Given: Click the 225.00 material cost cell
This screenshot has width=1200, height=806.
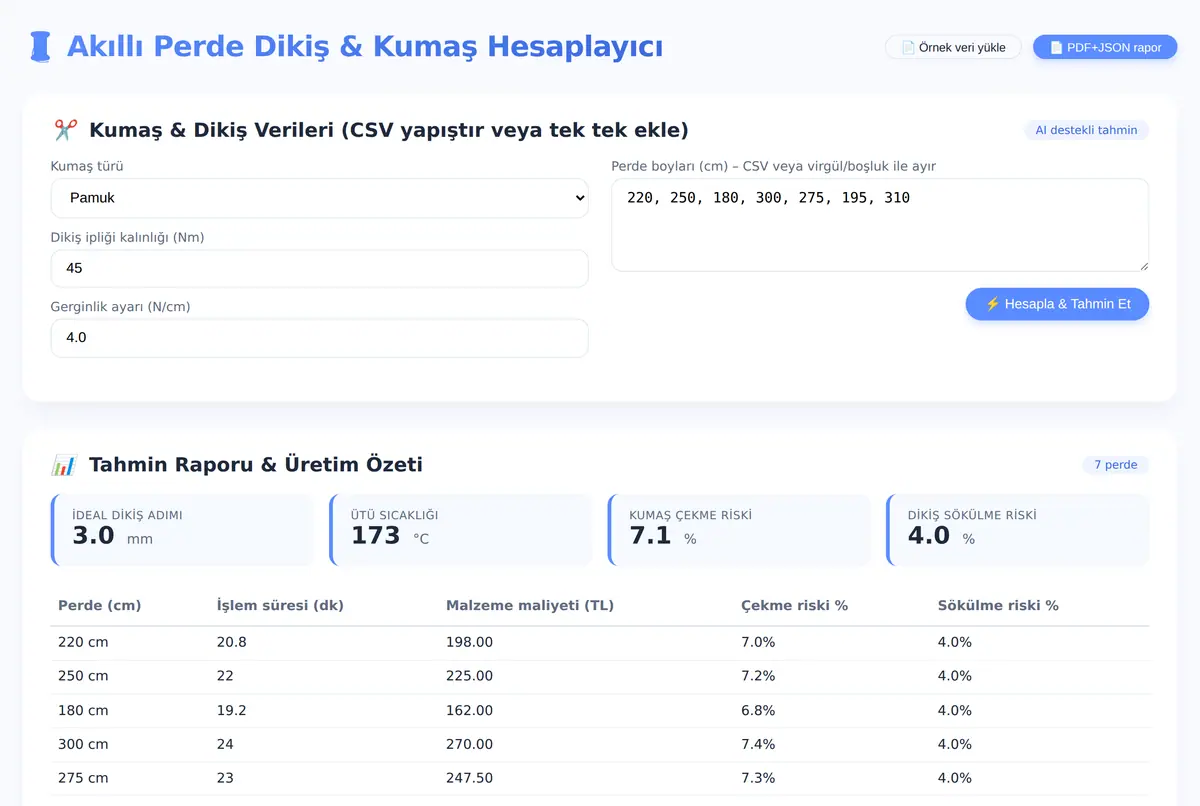Looking at the screenshot, I should pyautogui.click(x=469, y=676).
